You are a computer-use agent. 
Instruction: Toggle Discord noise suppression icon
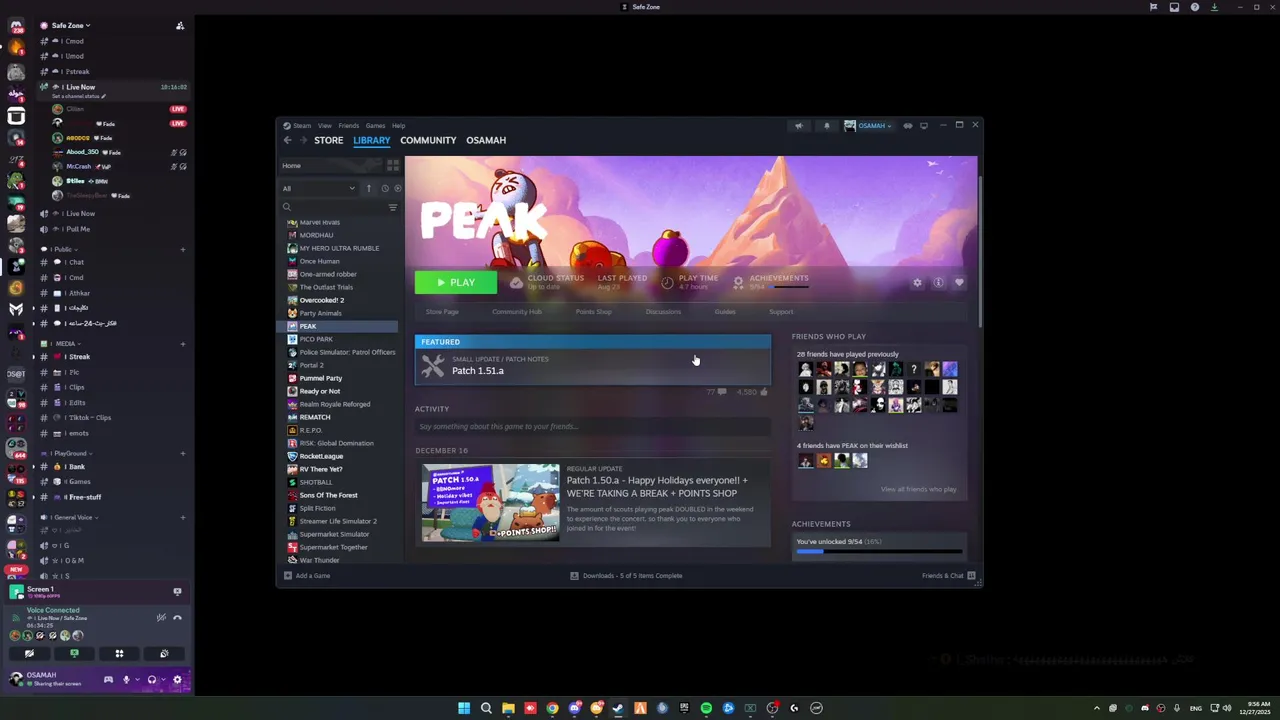tap(161, 618)
